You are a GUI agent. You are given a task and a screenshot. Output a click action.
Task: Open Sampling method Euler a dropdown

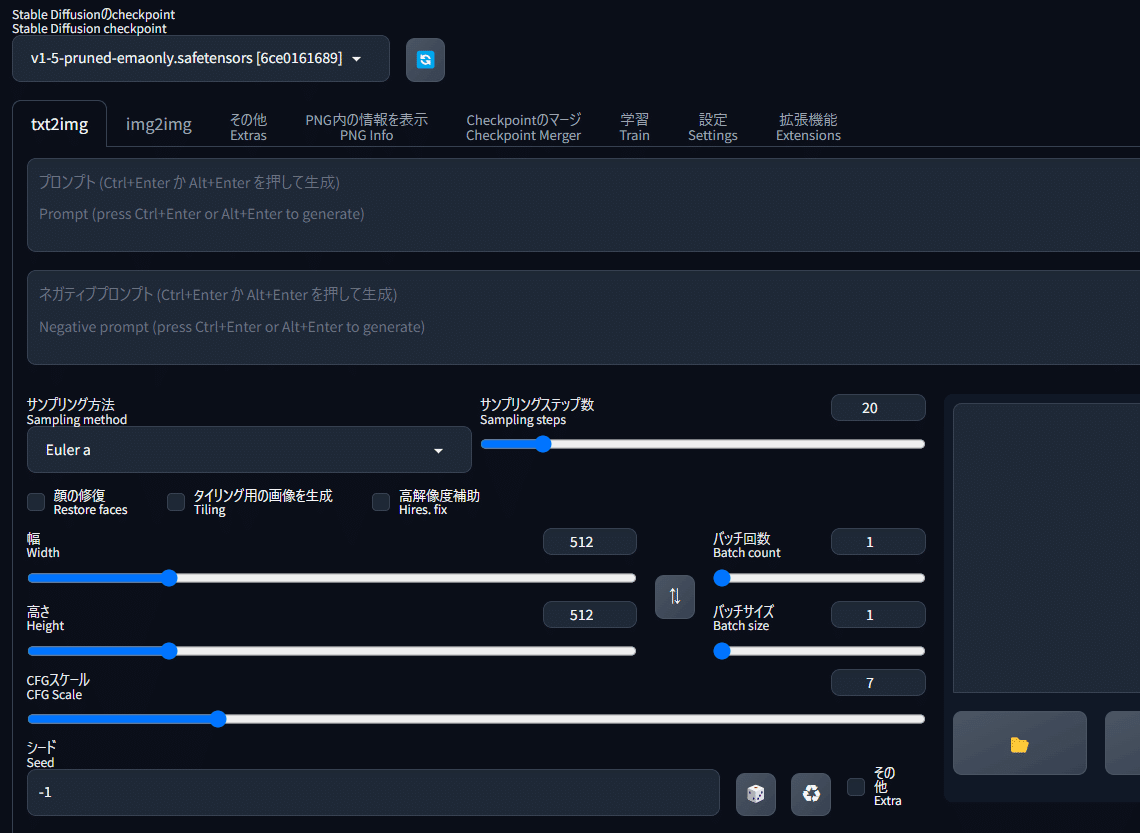pyautogui.click(x=249, y=450)
